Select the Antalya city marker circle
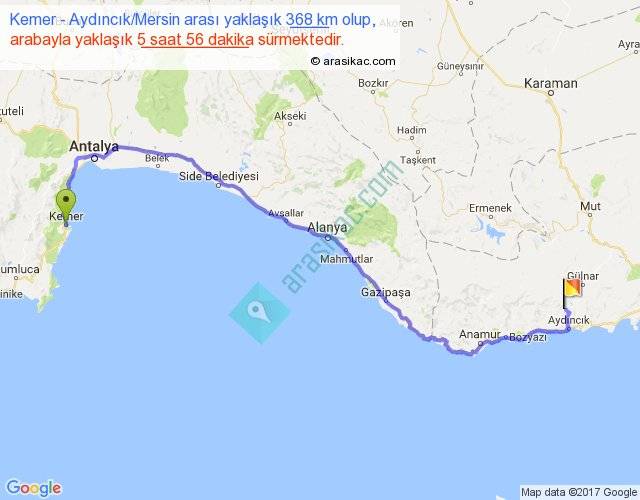Viewport: 640px width, 500px height. (94, 158)
